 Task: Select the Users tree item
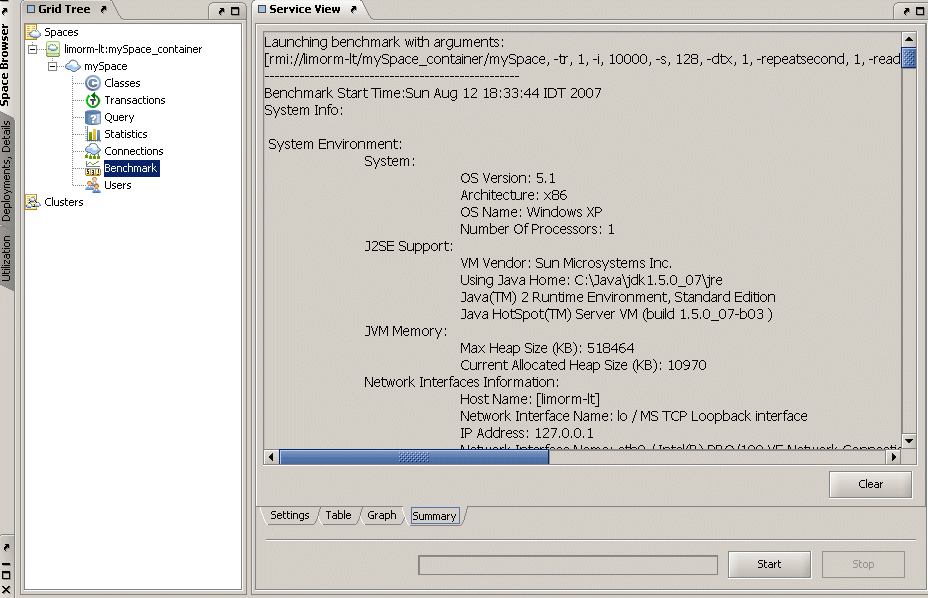(117, 185)
